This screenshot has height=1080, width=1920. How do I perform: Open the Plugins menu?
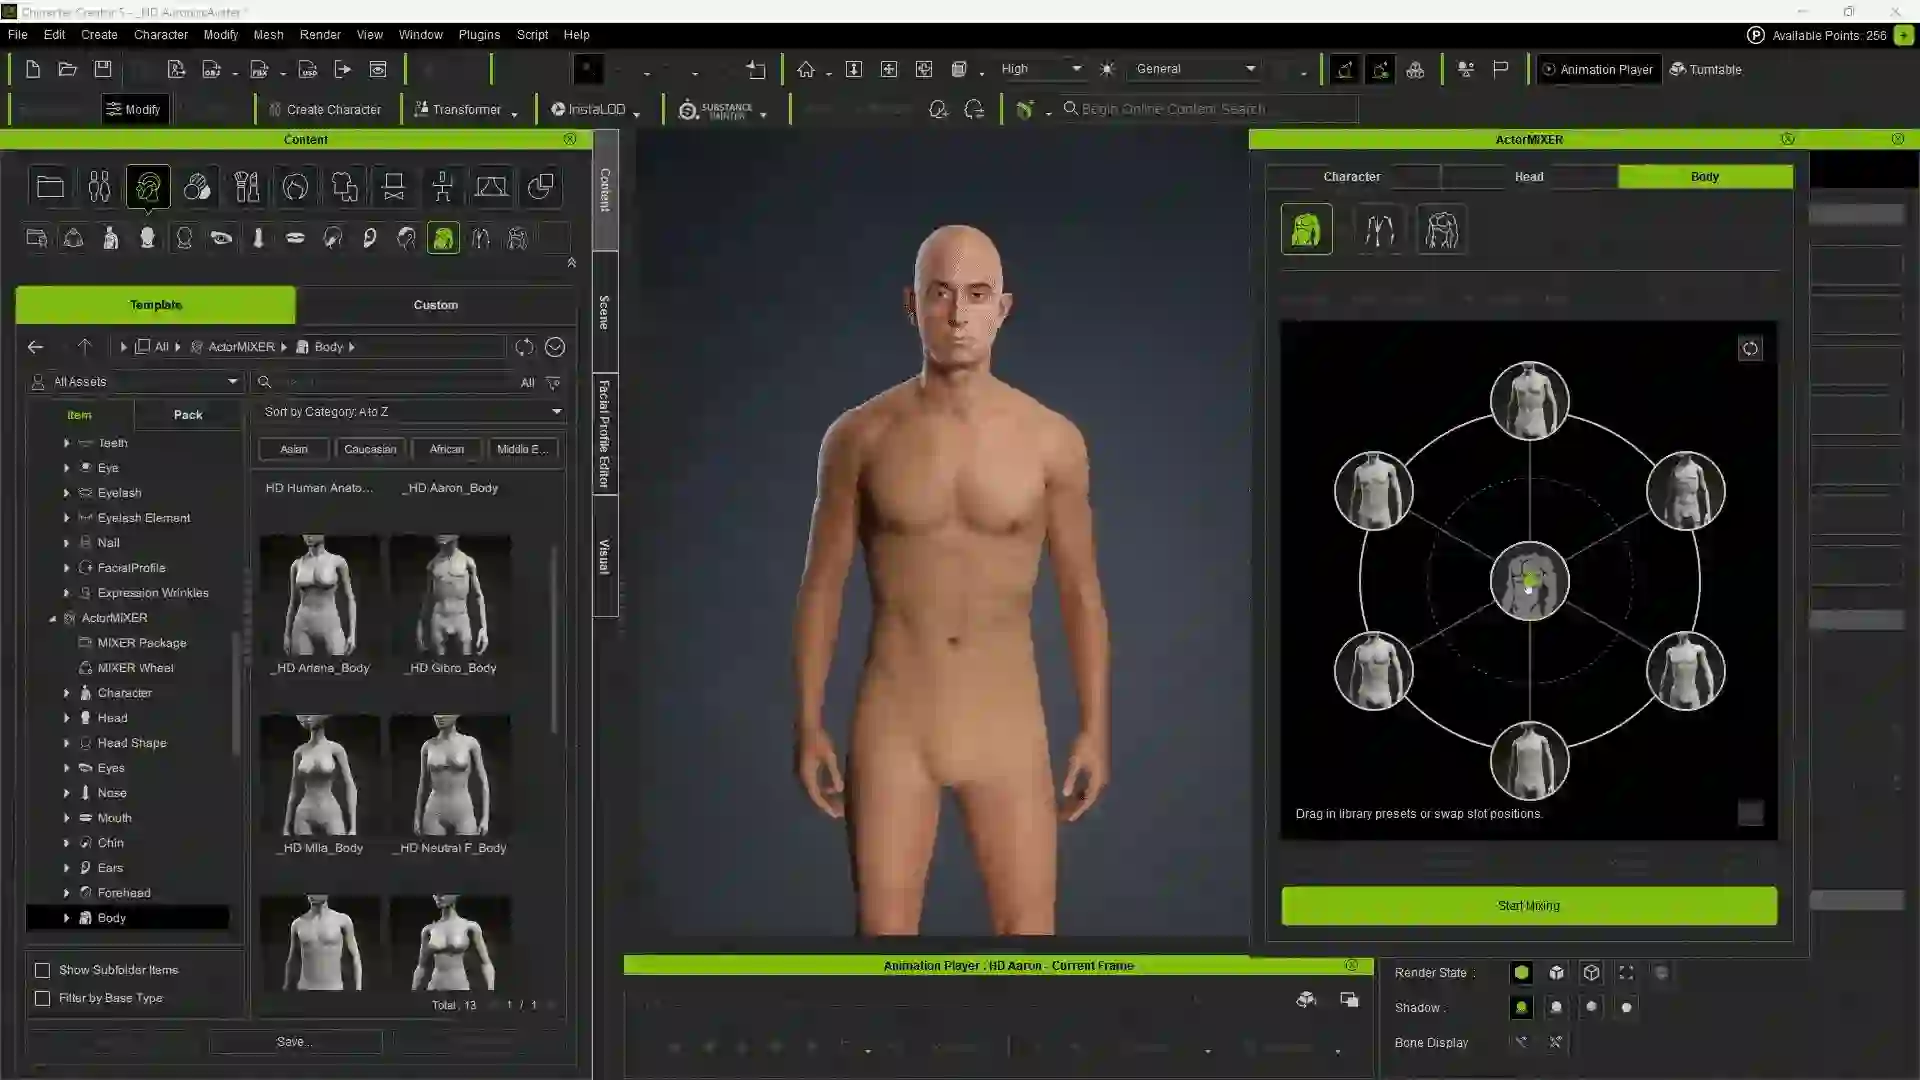click(478, 34)
